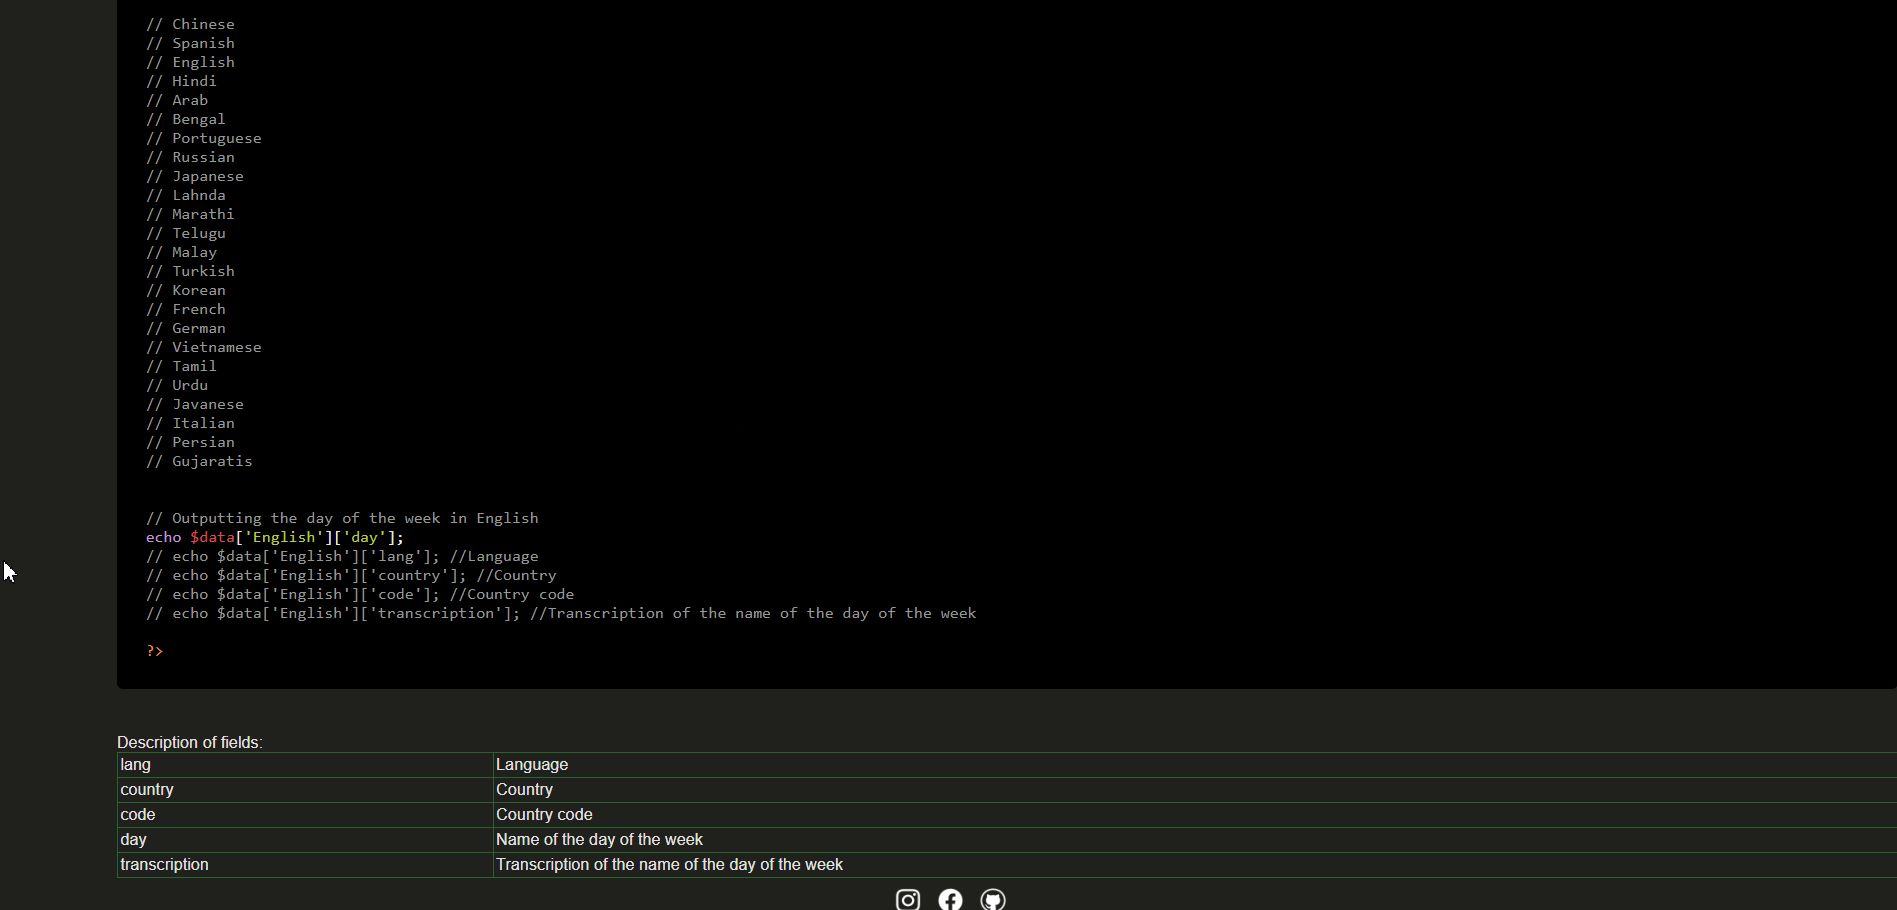Click the '// Russian' comment line

[190, 157]
